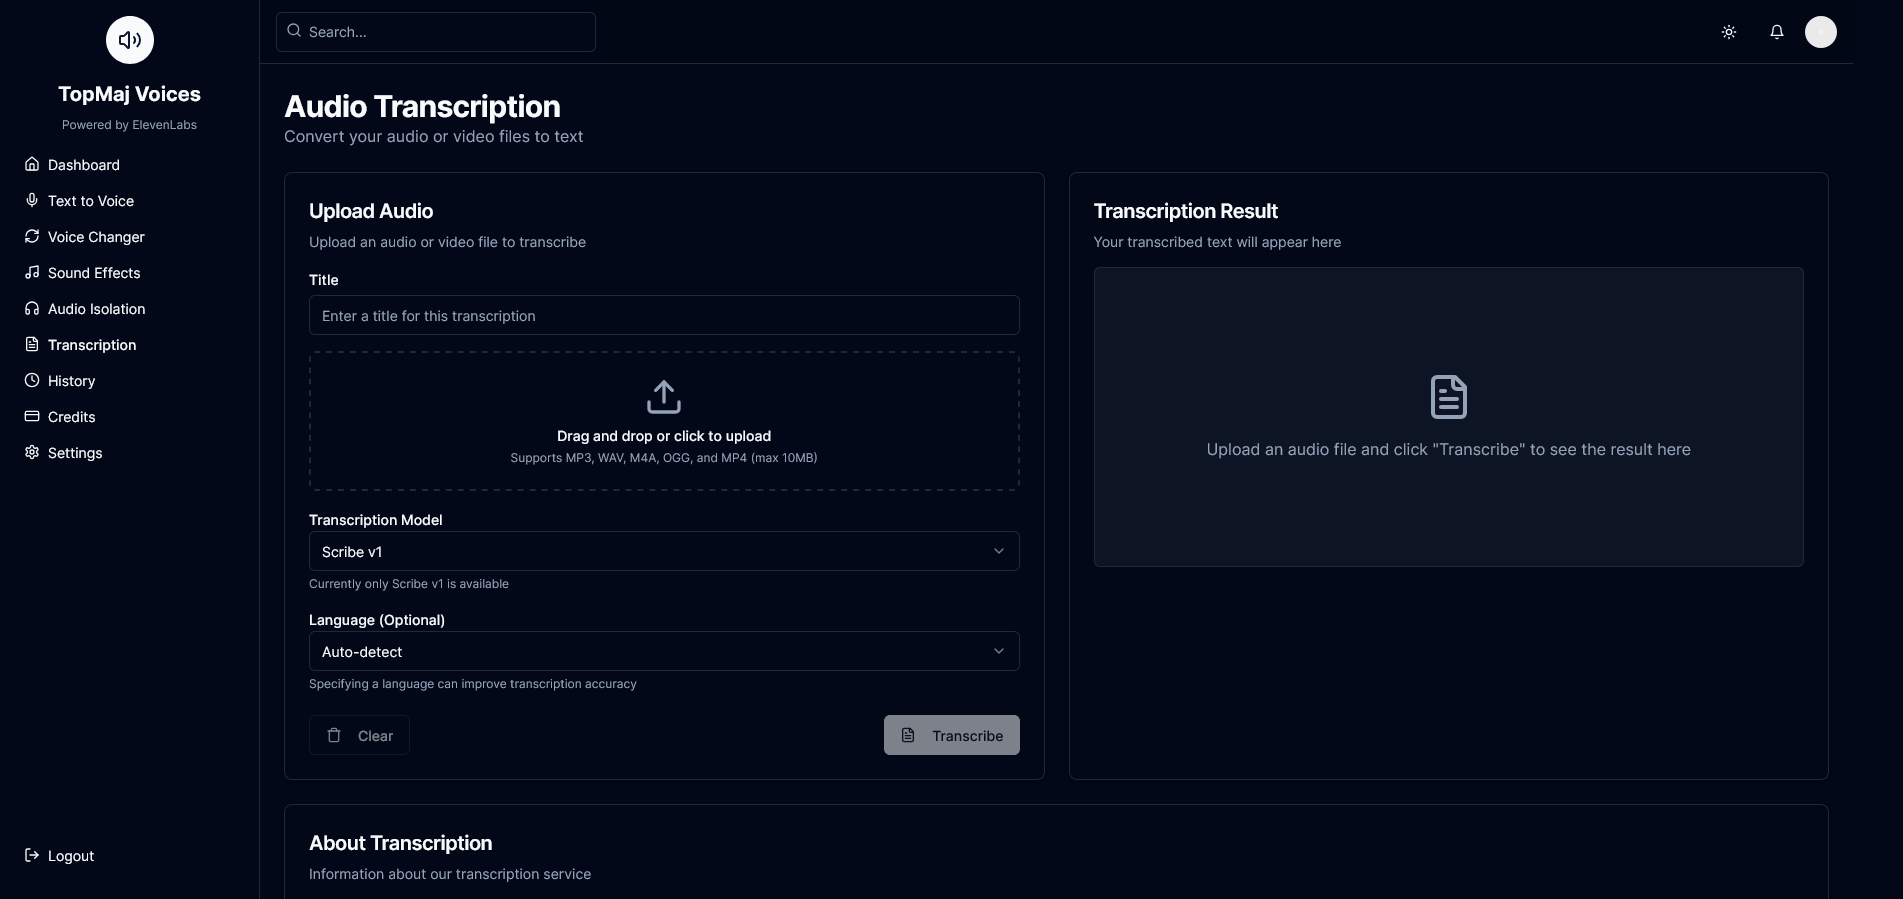Click the upload arrow icon in drop zone
1903x899 pixels.
pos(664,397)
